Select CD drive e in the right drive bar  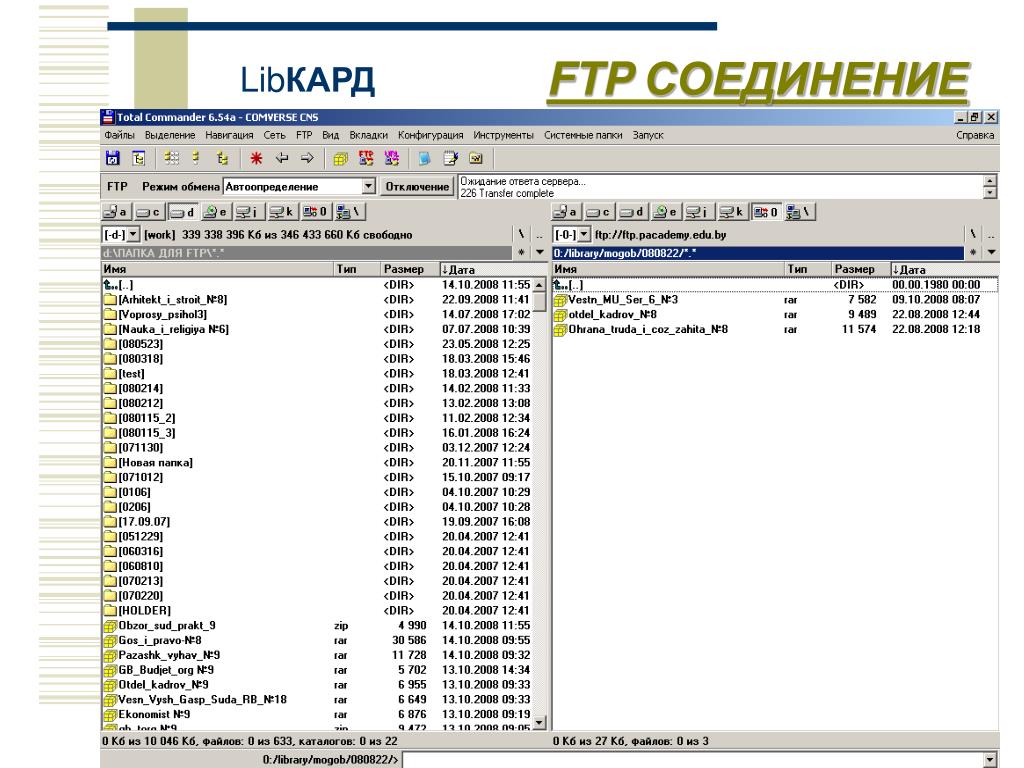666,212
